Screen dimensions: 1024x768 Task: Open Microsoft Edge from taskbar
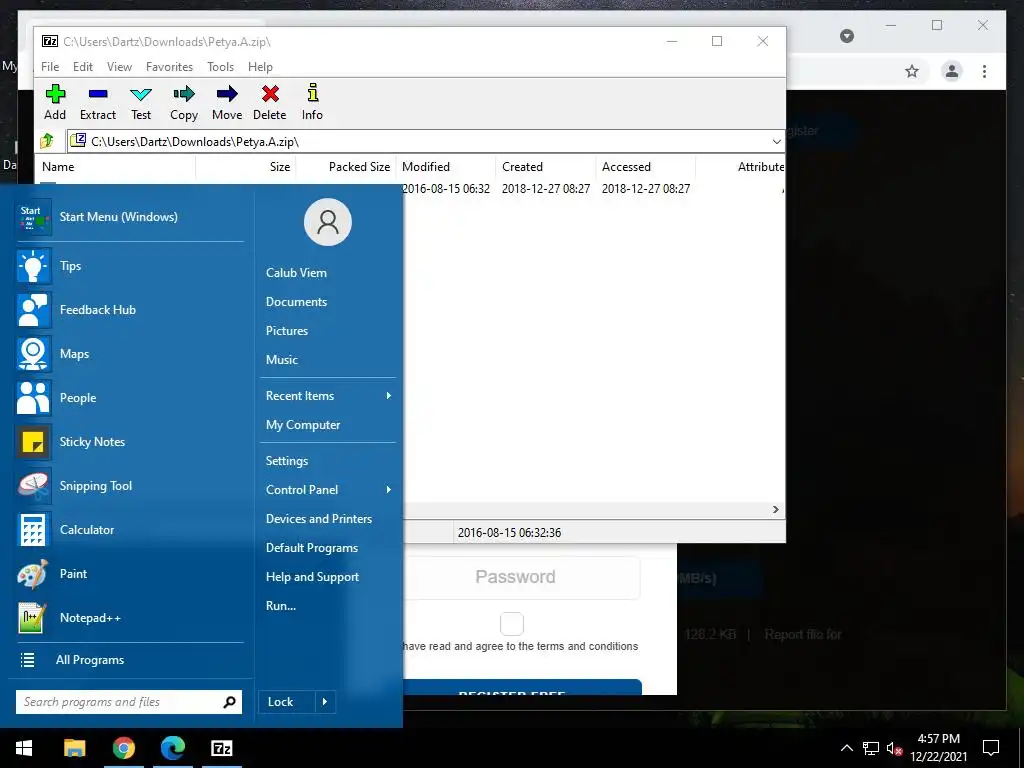[x=172, y=748]
